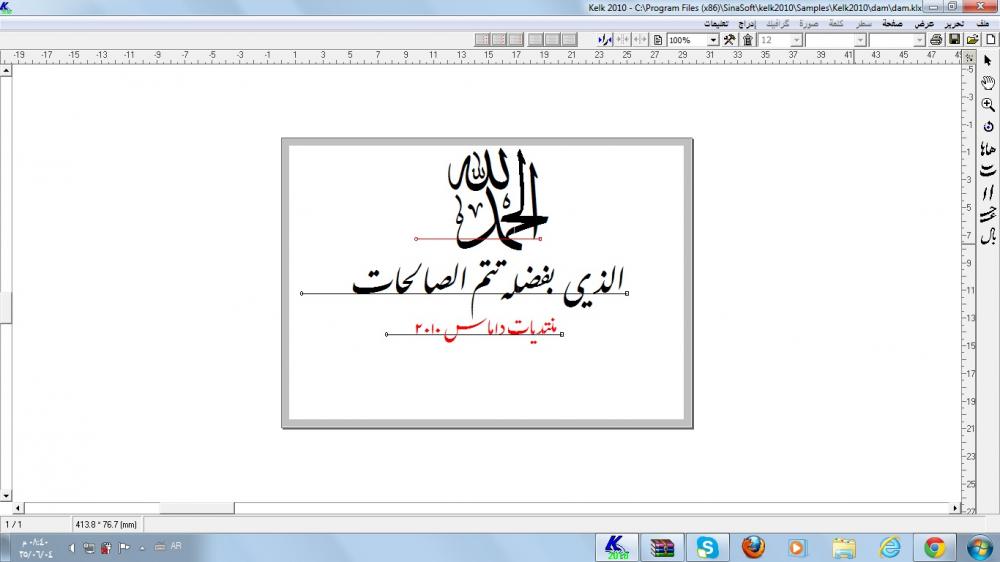Image resolution: width=1000 pixels, height=562 pixels.
Task: Open the ملف (File) menu
Action: tap(983, 22)
